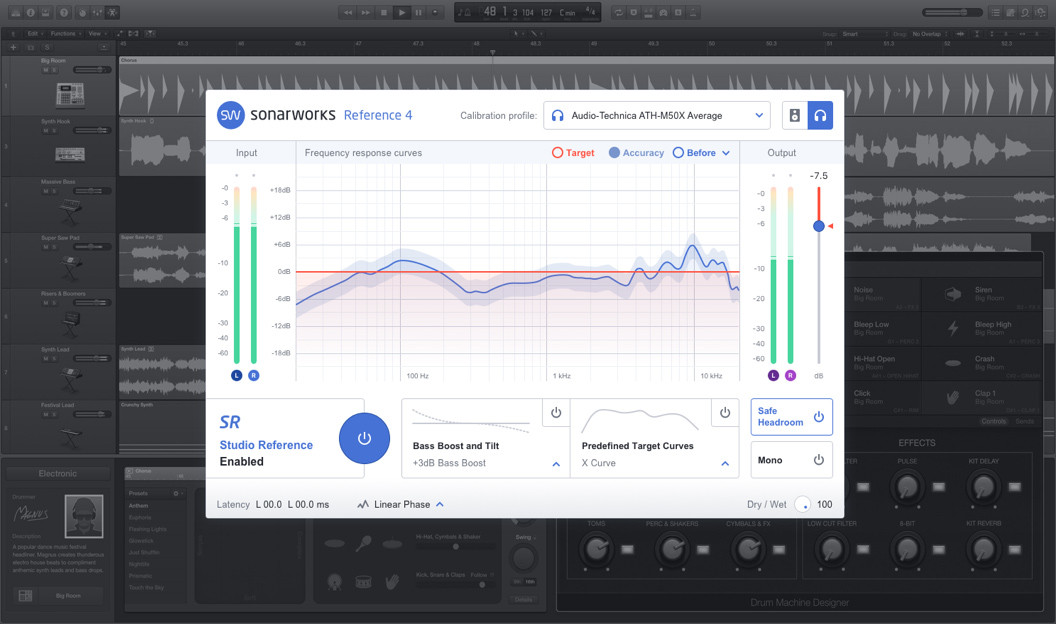The width and height of the screenshot is (1056, 624).
Task: Click the -7.5 output gain value
Action: (x=818, y=176)
